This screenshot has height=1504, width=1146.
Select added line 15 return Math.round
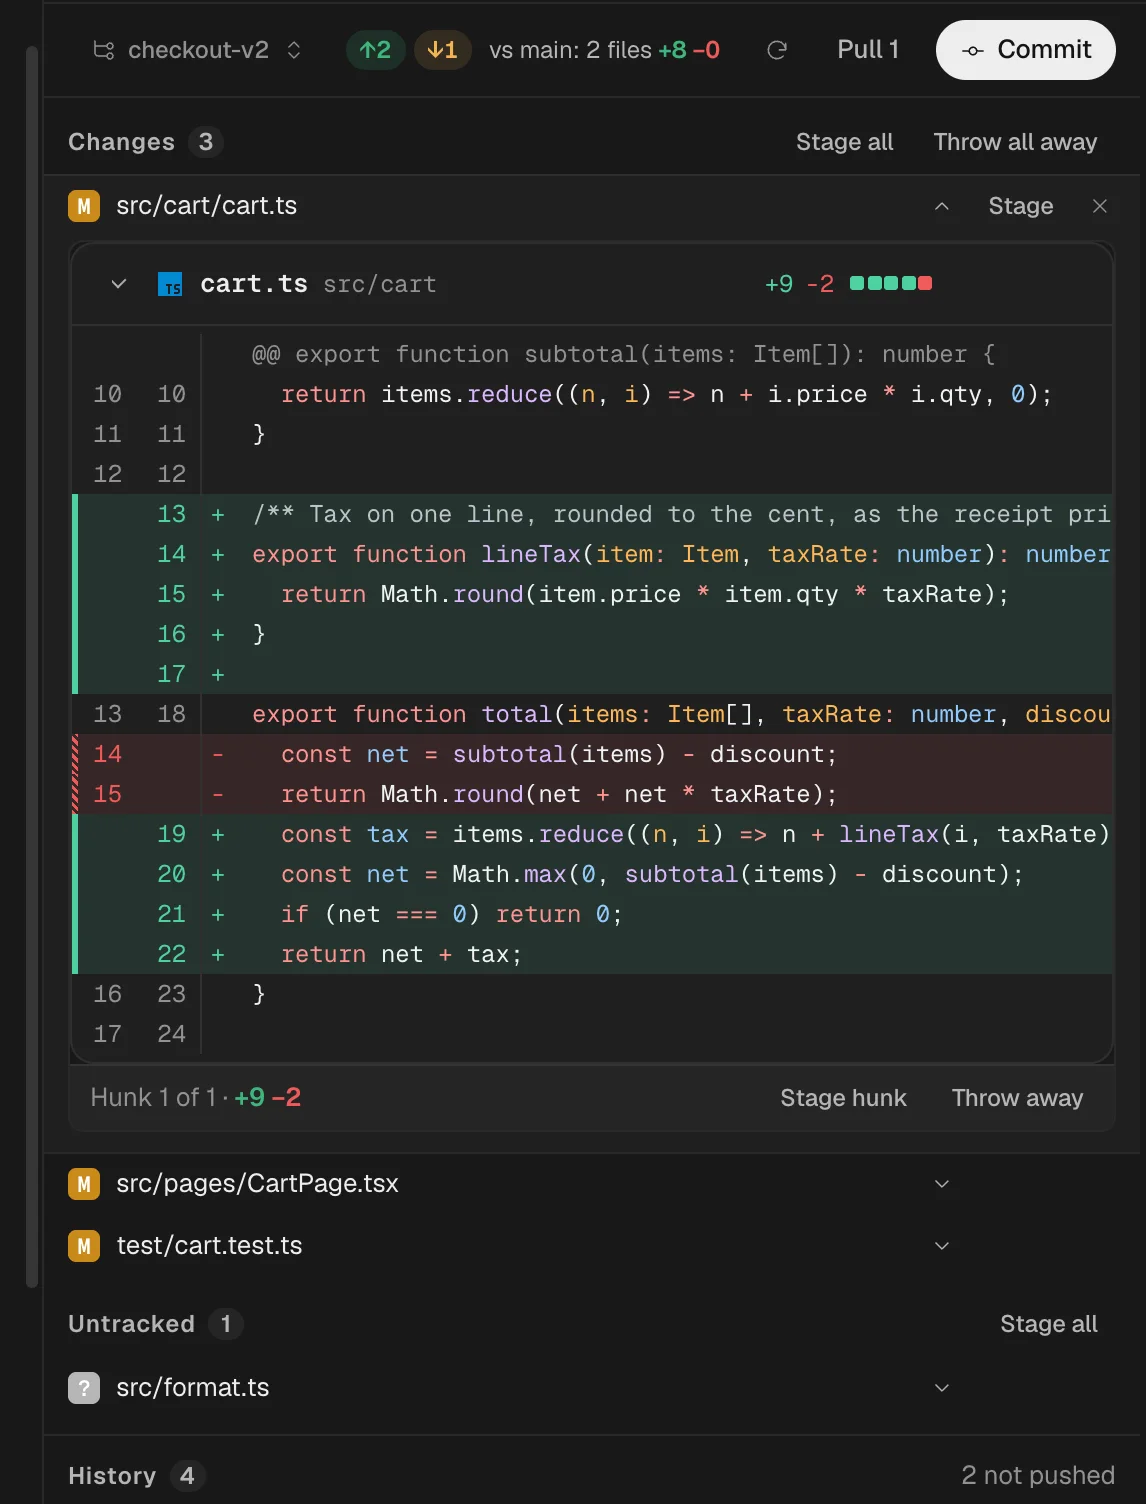592,594
